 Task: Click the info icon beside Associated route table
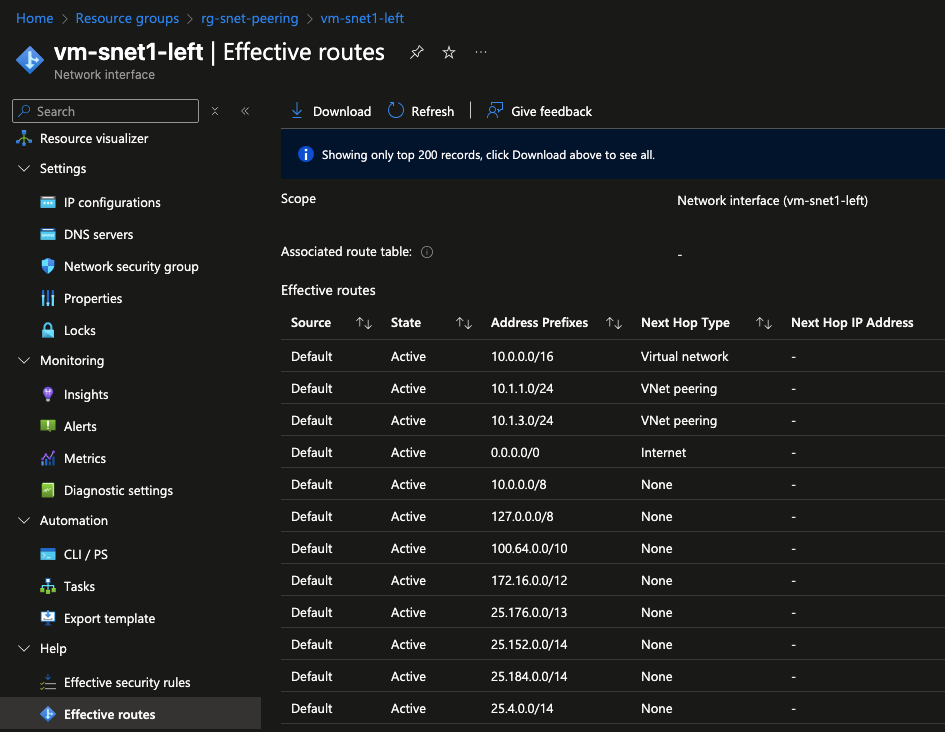click(x=427, y=252)
